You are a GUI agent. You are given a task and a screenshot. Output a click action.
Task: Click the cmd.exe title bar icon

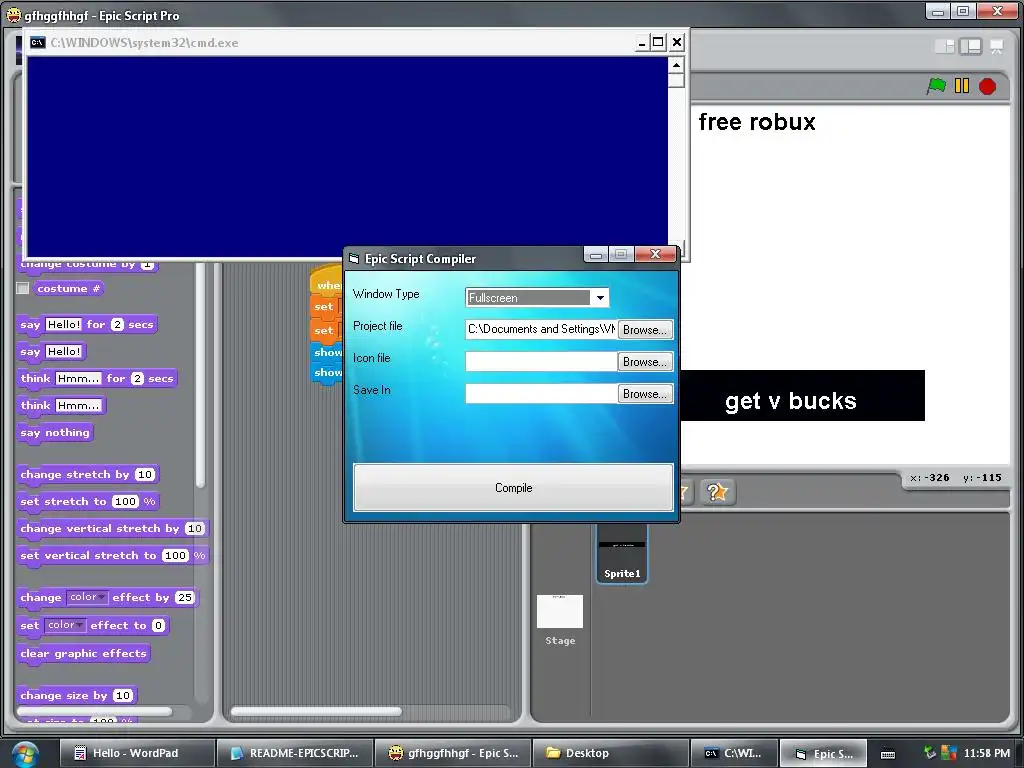point(38,42)
